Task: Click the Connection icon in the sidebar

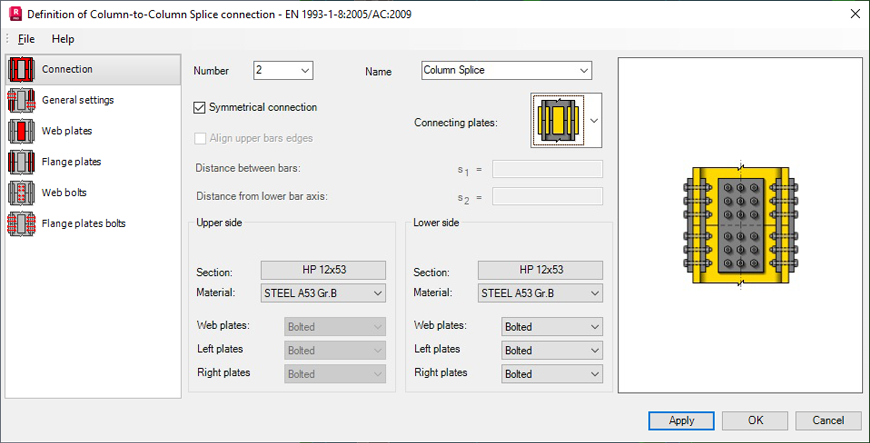Action: click(x=22, y=69)
